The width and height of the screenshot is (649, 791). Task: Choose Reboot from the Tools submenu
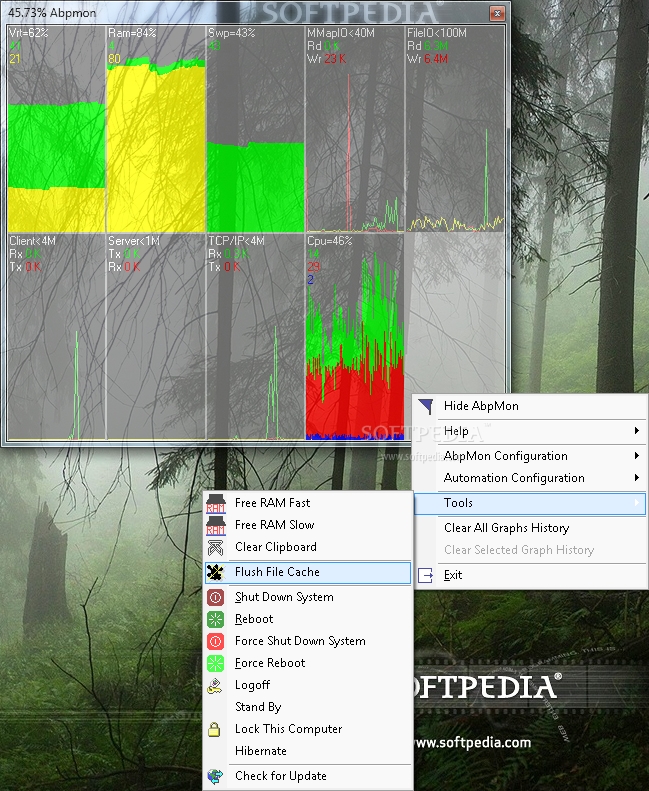308,619
